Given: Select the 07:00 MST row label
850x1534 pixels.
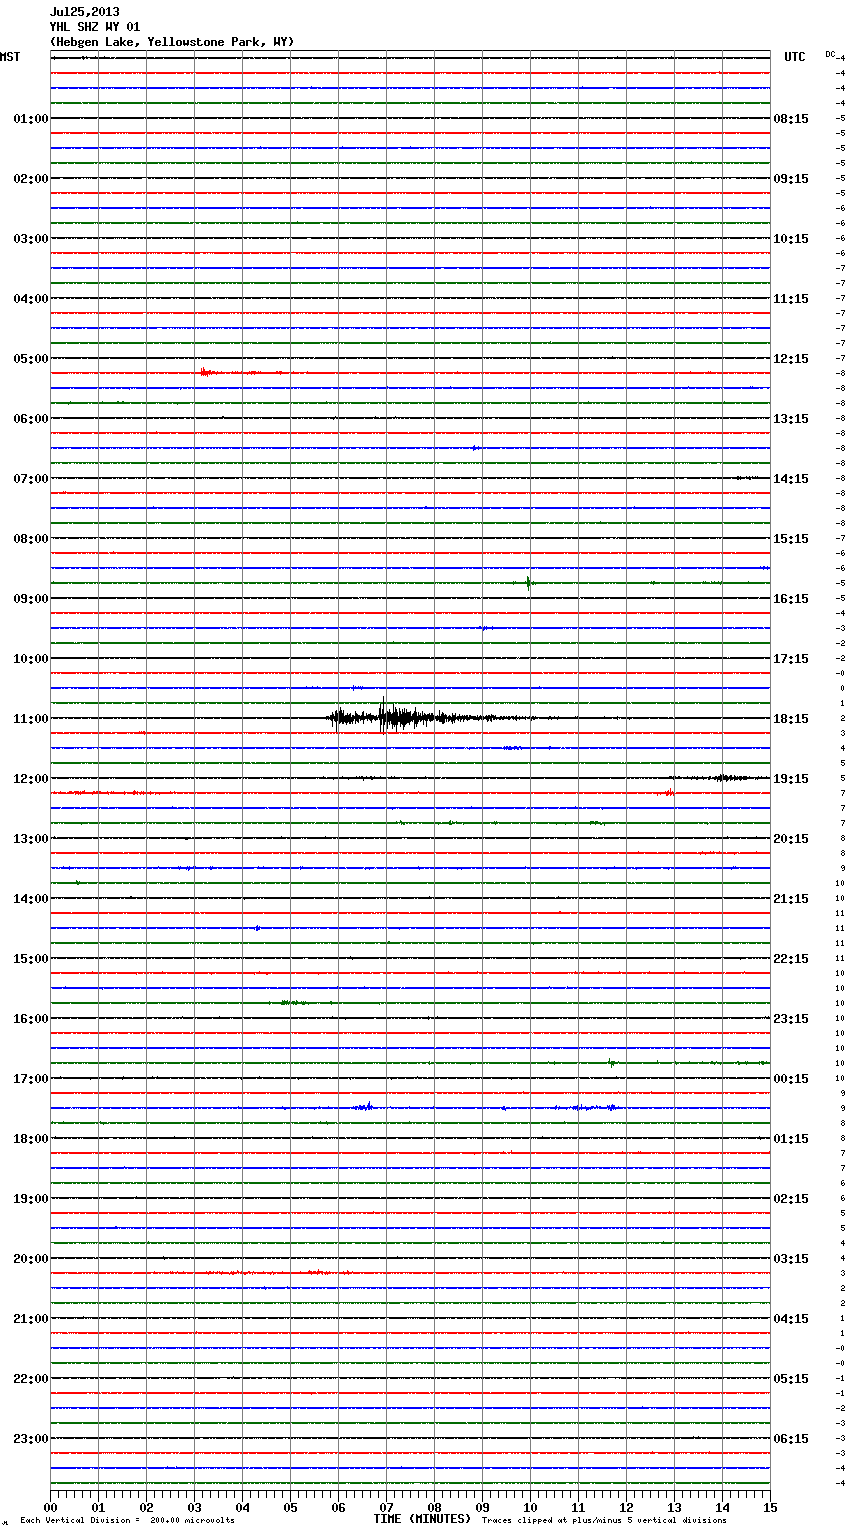Looking at the screenshot, I should tap(30, 479).
